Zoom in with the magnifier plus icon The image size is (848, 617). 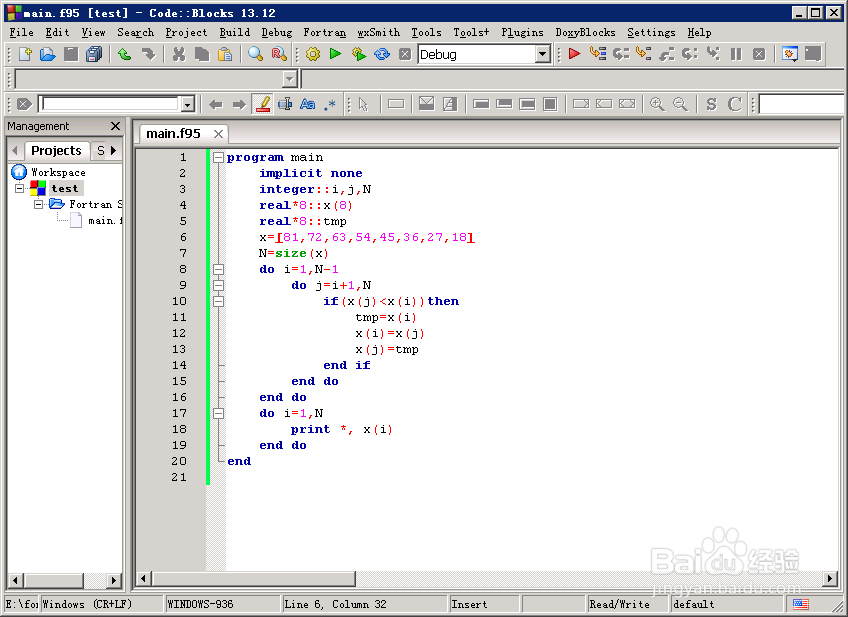tap(657, 104)
